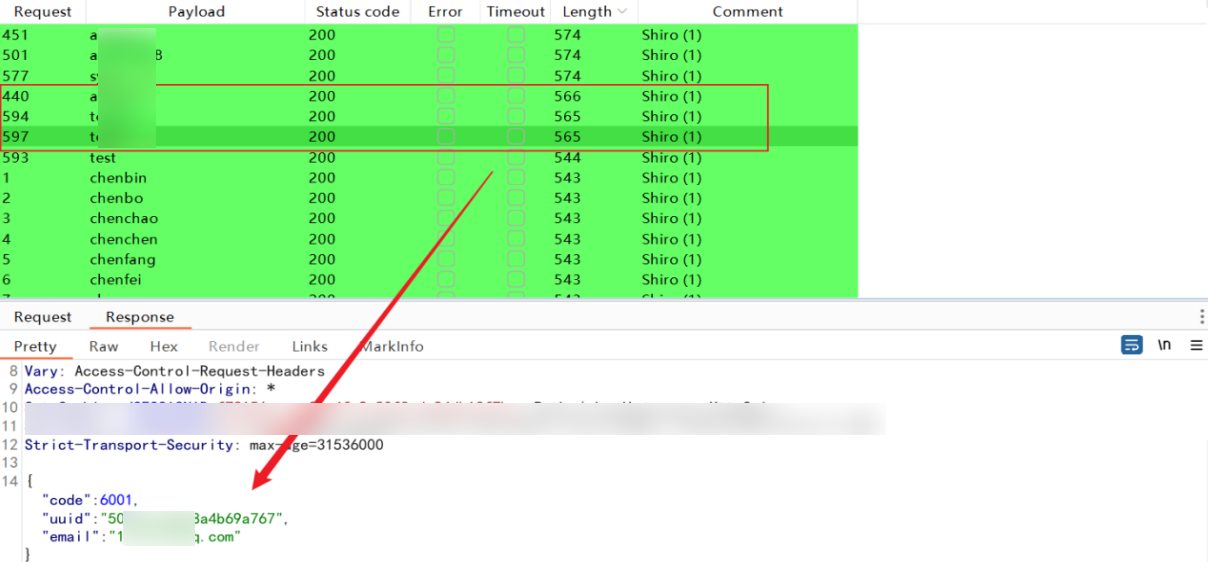Click the Length column sort arrow
The height and width of the screenshot is (562, 1208).
click(623, 12)
